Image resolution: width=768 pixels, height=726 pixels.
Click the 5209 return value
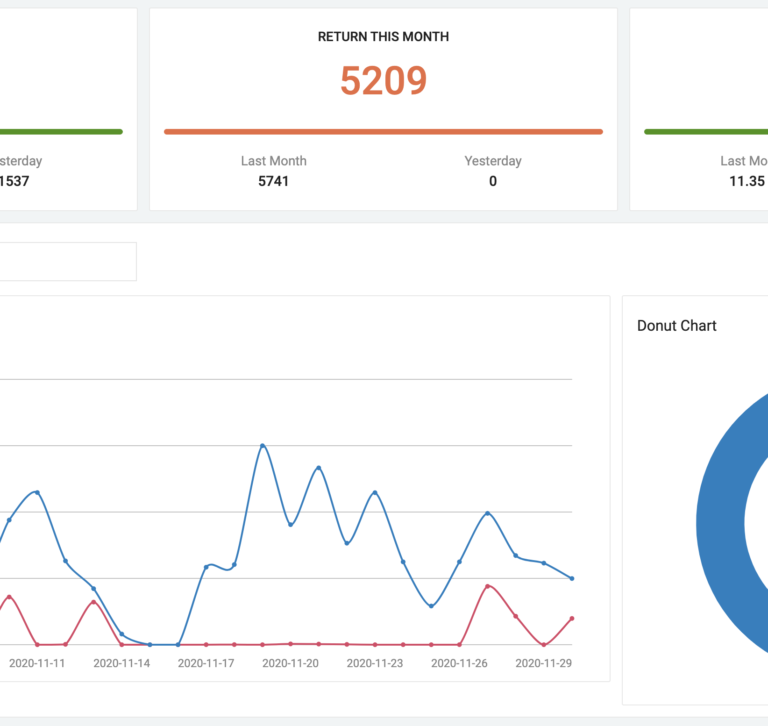(383, 81)
